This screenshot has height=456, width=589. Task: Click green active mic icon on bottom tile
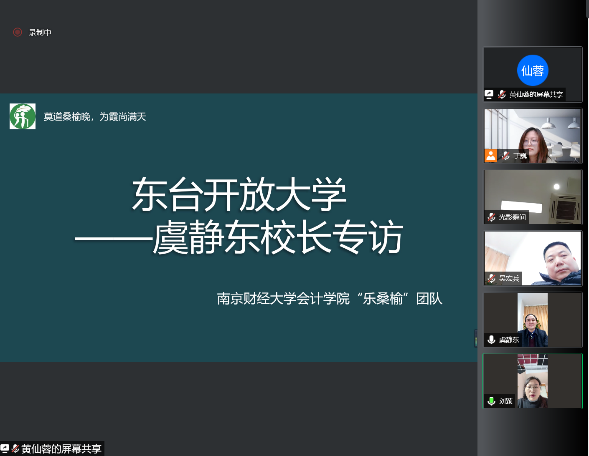[x=491, y=401]
